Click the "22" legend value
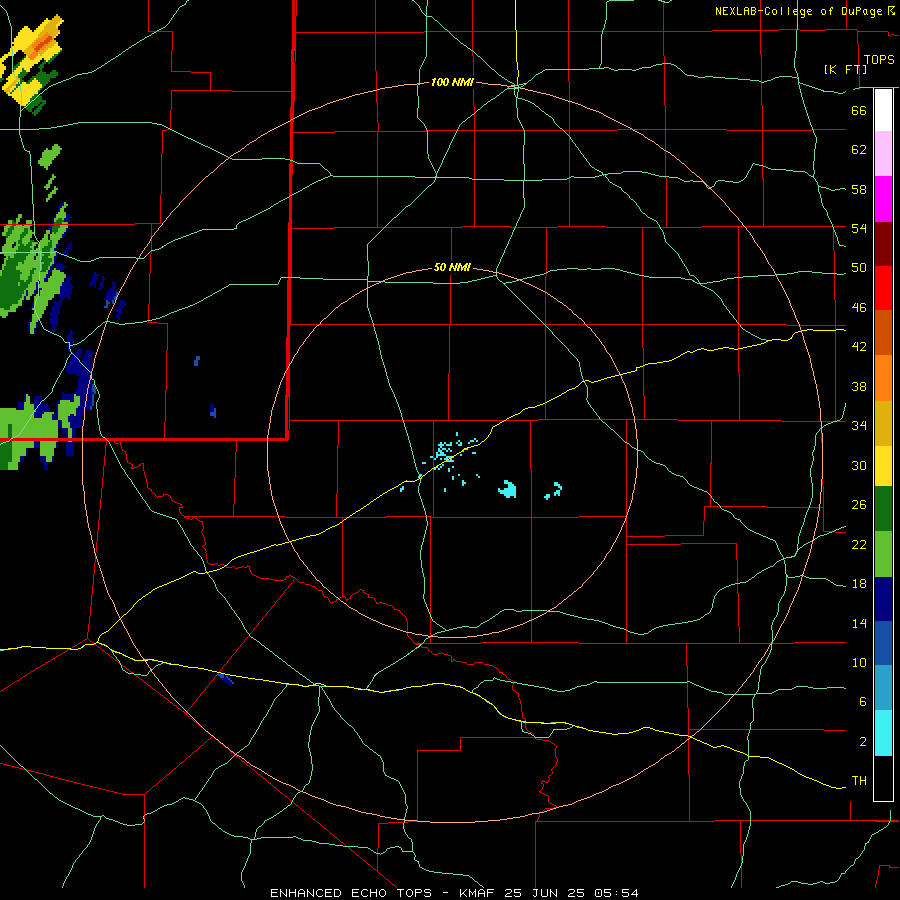This screenshot has width=900, height=900. [x=859, y=545]
